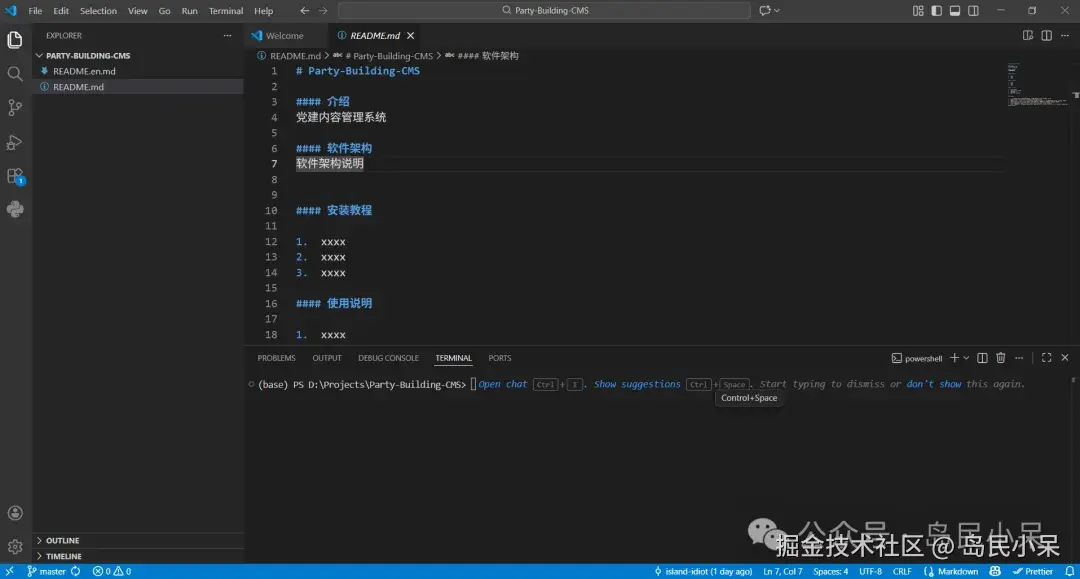Viewport: 1080px width, 579px height.
Task: Change the CRLF end of line sequence
Action: pyautogui.click(x=902, y=571)
